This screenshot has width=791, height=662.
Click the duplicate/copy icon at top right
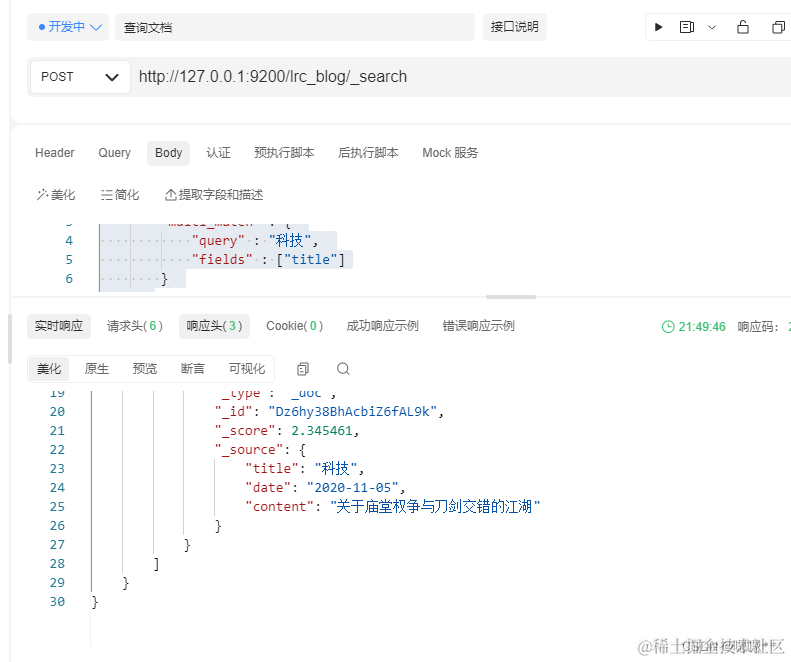(778, 27)
